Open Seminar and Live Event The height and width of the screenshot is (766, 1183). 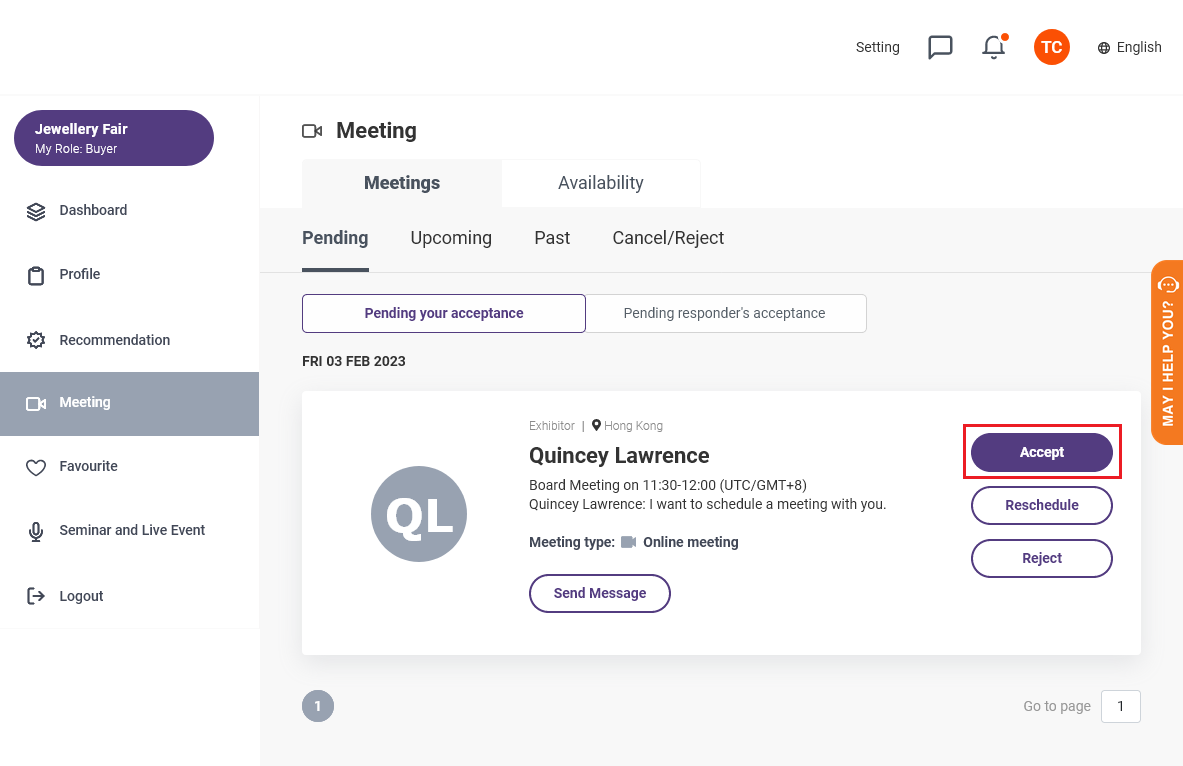point(130,531)
